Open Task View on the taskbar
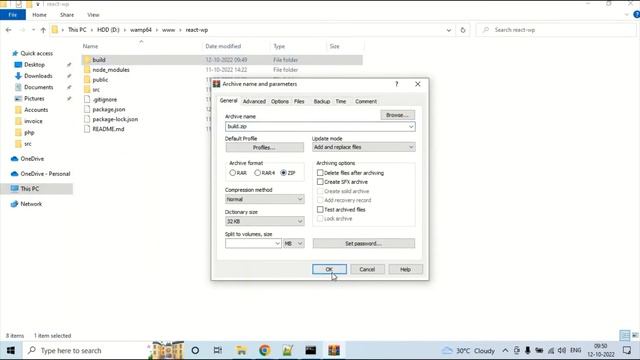This screenshot has height=360, width=640. click(218, 350)
